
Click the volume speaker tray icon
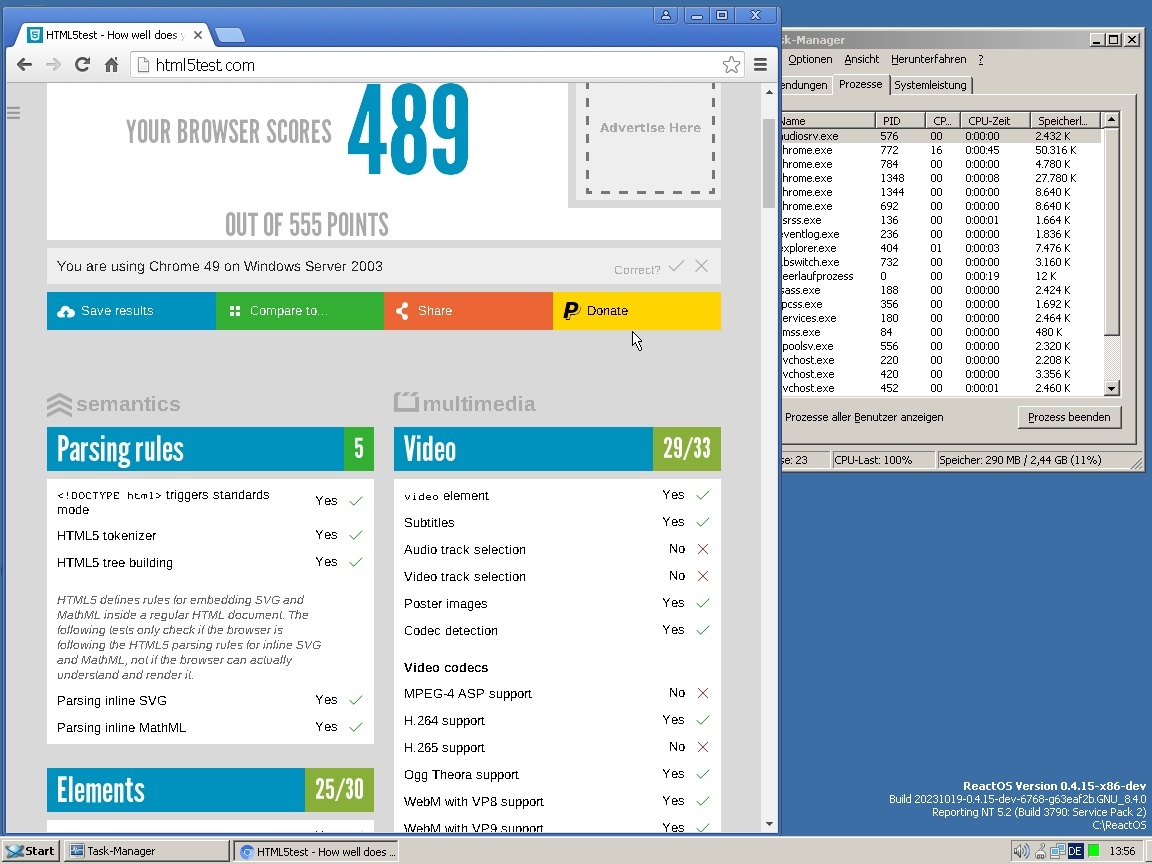point(1021,852)
